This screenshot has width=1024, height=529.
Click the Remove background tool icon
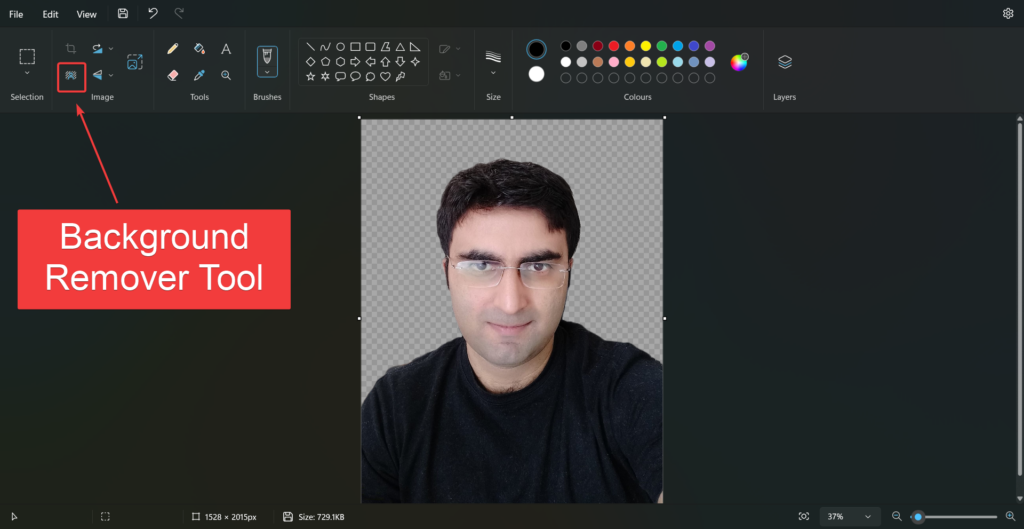(x=71, y=75)
